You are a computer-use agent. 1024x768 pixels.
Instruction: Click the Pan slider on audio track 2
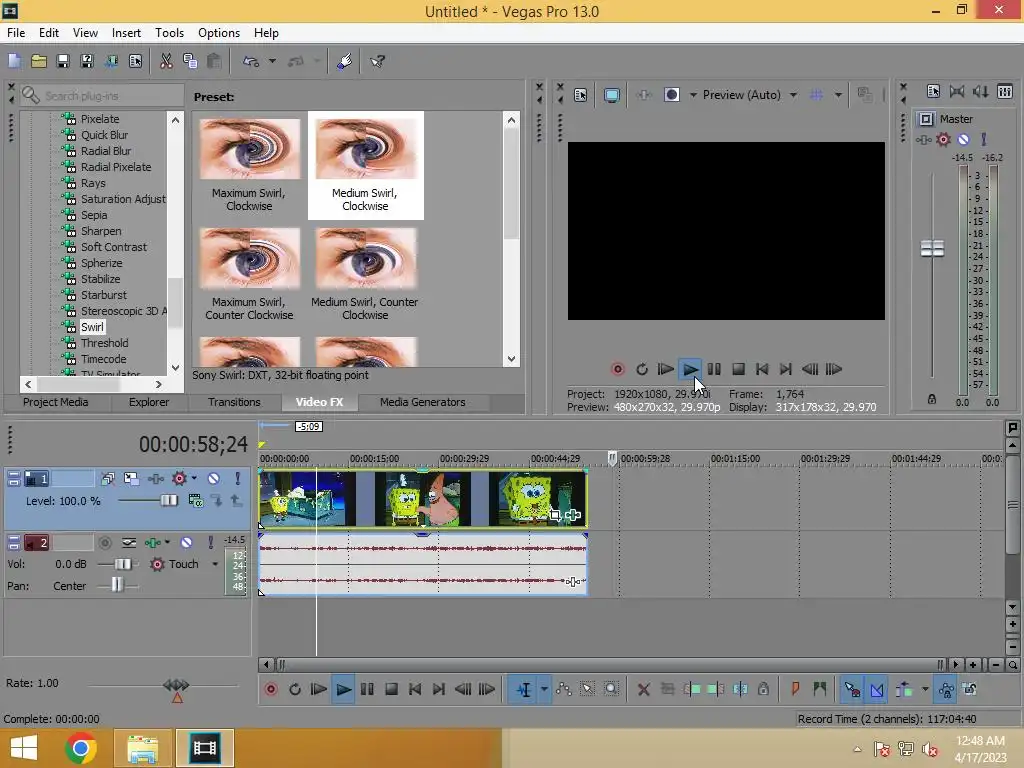pos(117,585)
